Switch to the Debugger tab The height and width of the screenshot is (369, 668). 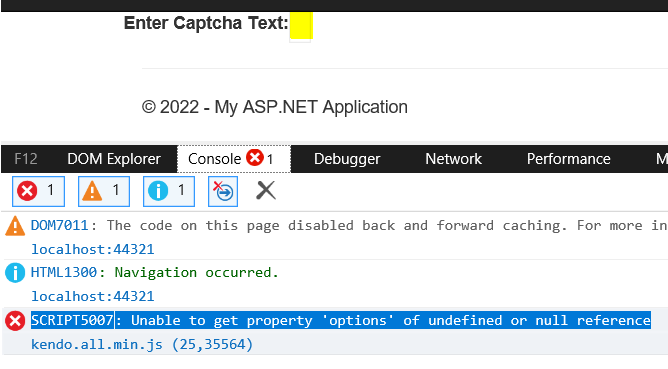coord(347,159)
